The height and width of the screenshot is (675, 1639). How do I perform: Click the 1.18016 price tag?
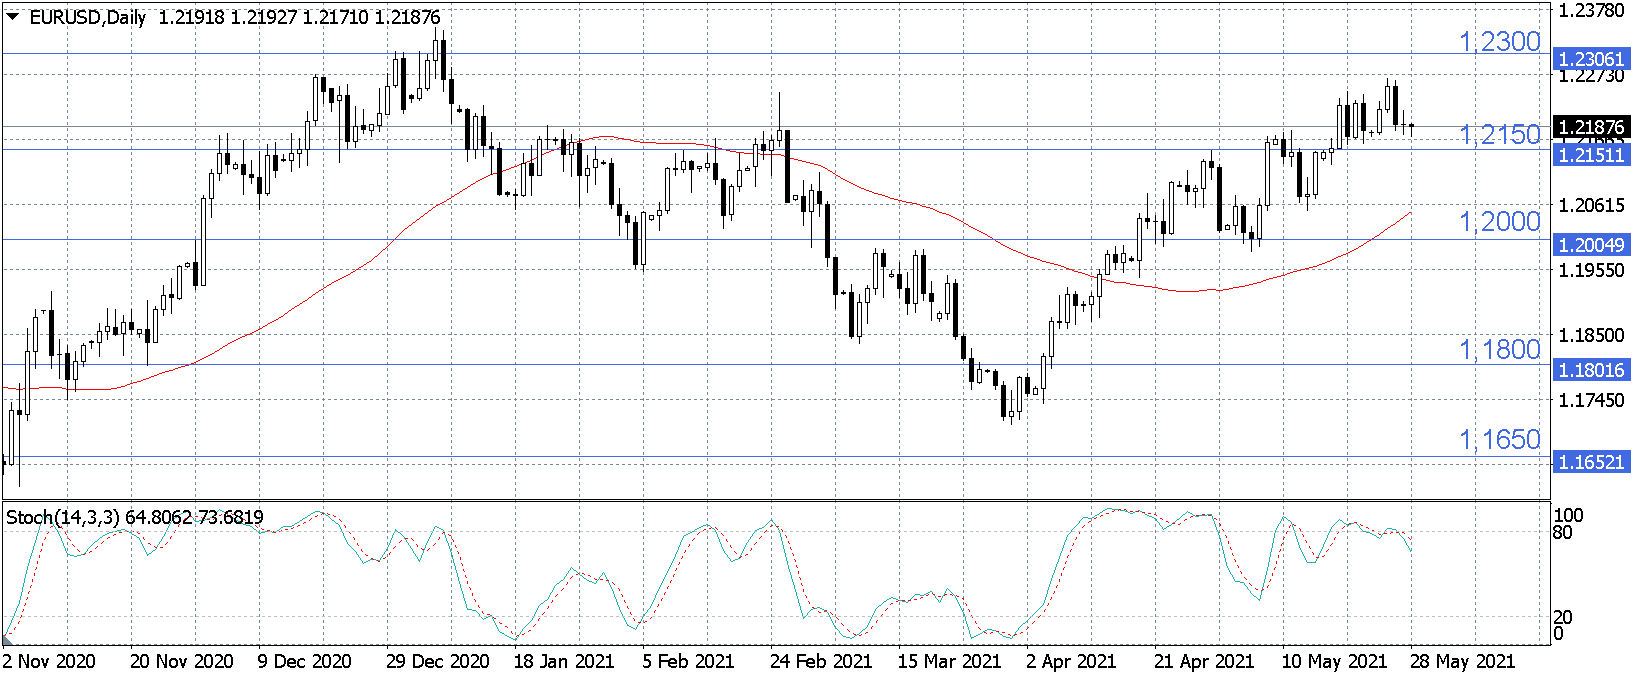[1592, 370]
